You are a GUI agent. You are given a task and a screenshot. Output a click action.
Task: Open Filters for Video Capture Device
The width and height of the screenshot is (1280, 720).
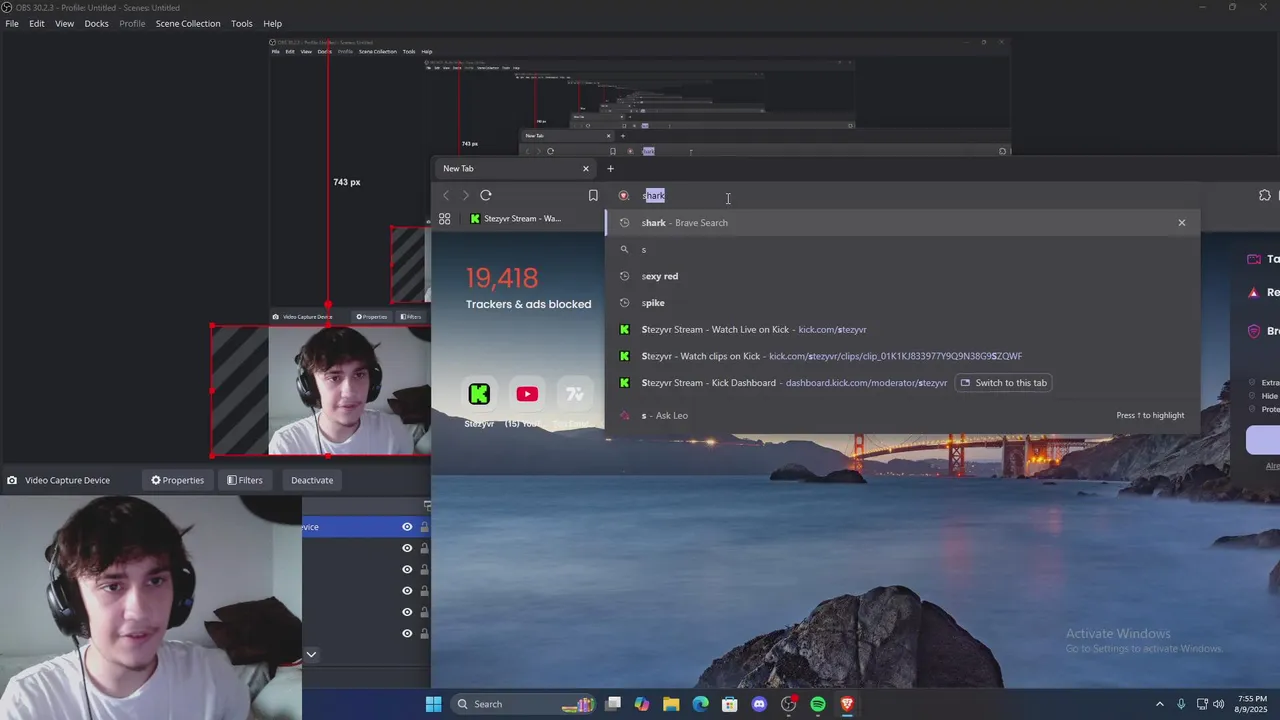(x=244, y=480)
